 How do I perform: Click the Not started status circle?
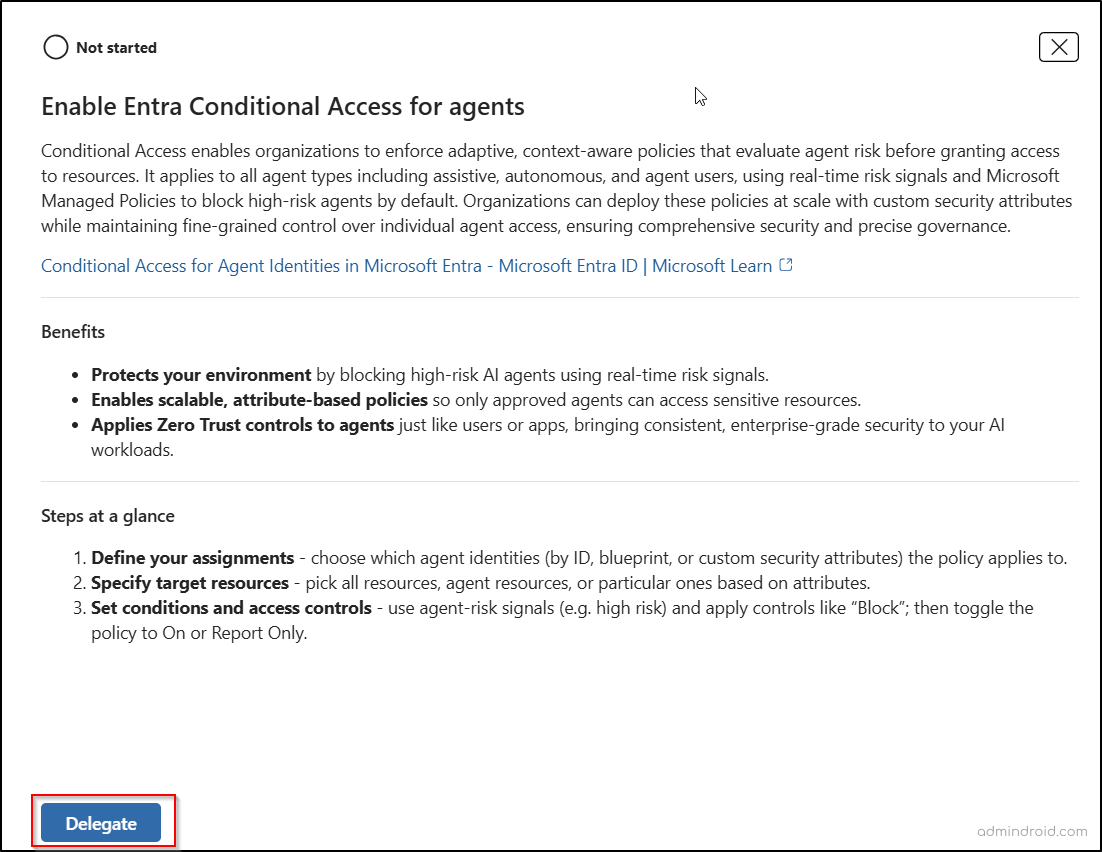click(56, 47)
